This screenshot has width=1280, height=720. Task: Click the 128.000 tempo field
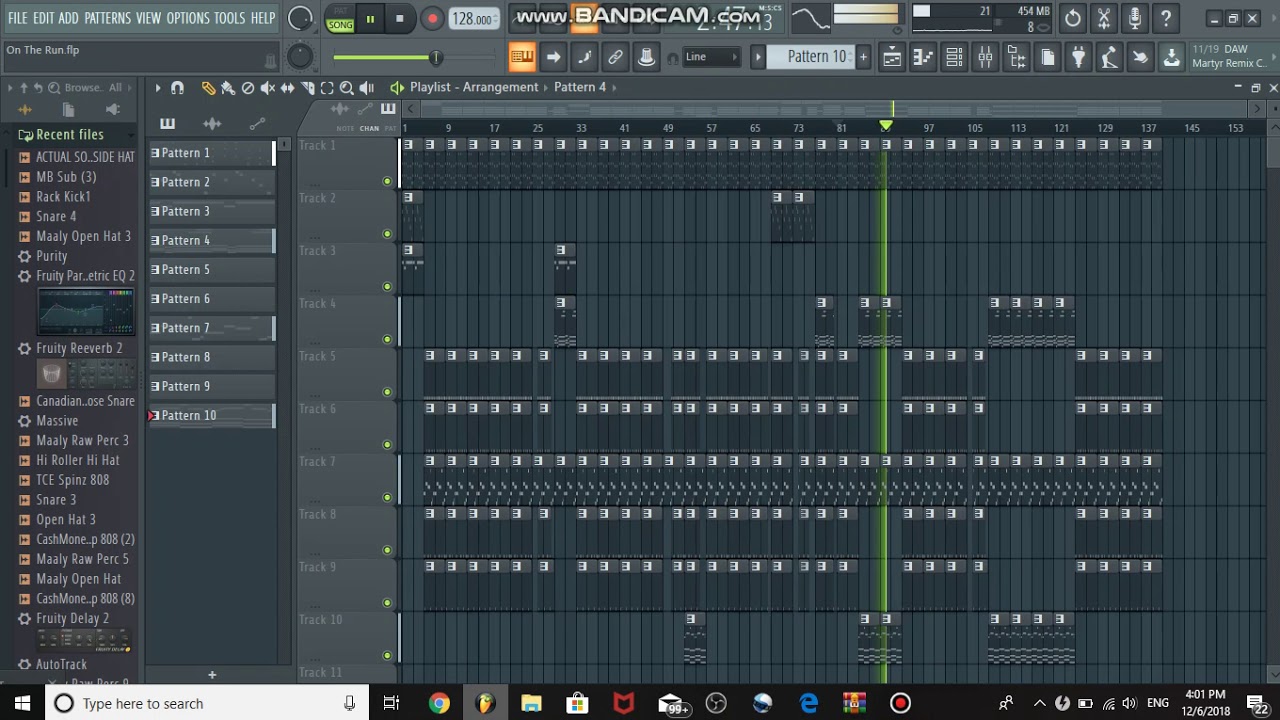tap(473, 19)
